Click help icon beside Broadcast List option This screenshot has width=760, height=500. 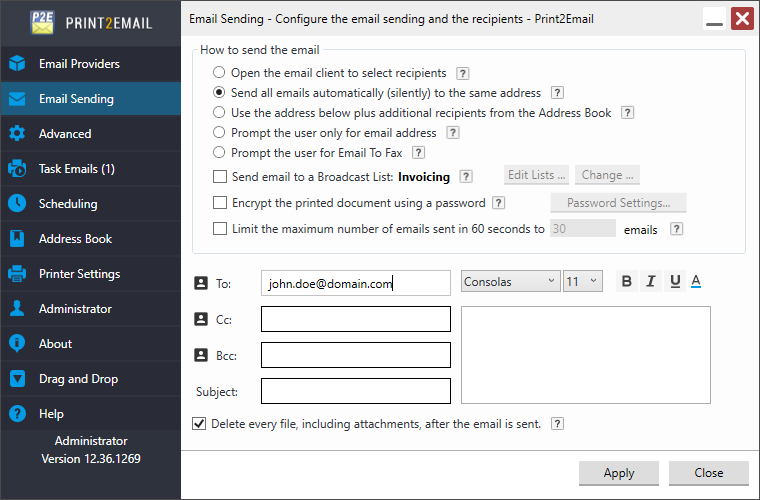coord(465,176)
